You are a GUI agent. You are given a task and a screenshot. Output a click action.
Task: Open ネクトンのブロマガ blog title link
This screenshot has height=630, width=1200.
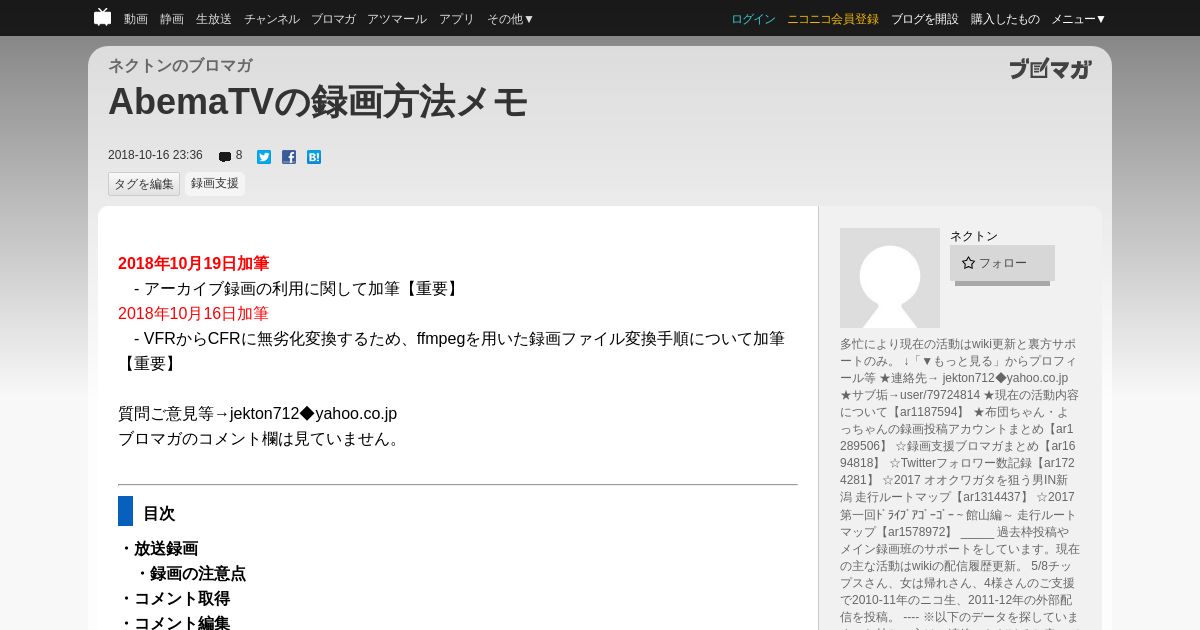pyautogui.click(x=180, y=66)
